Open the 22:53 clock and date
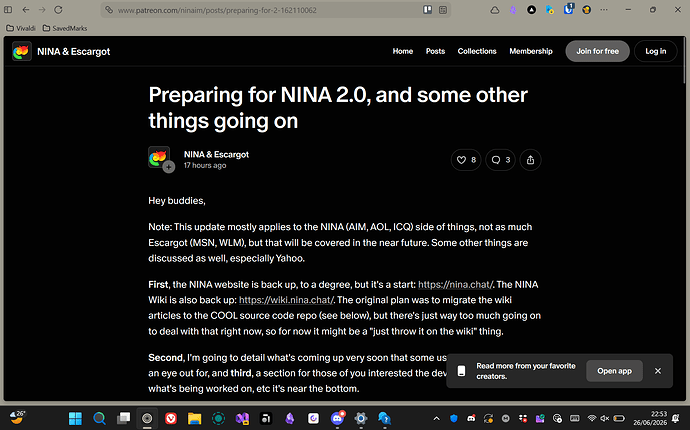The image size is (690, 430). 650,418
